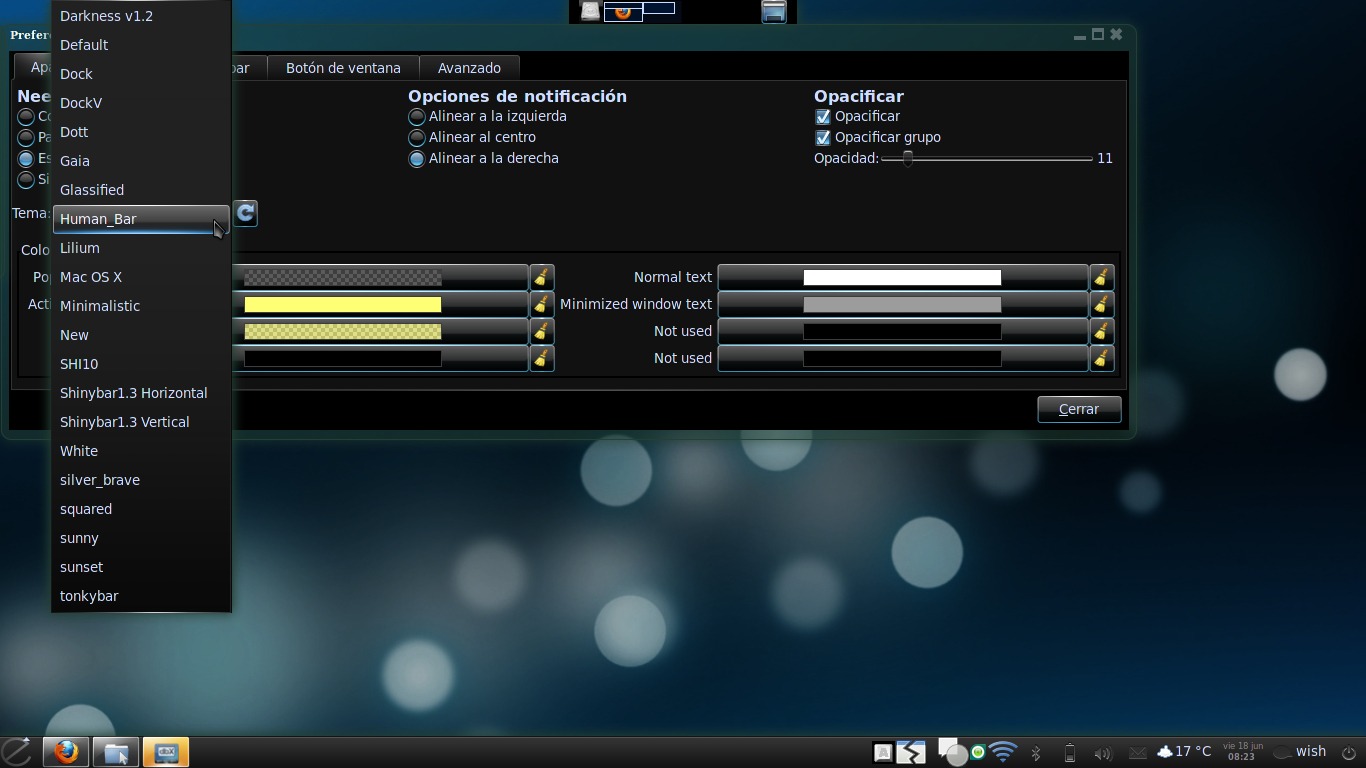The width and height of the screenshot is (1366, 768).
Task: Open the volume speaker tray icon
Action: click(1103, 753)
